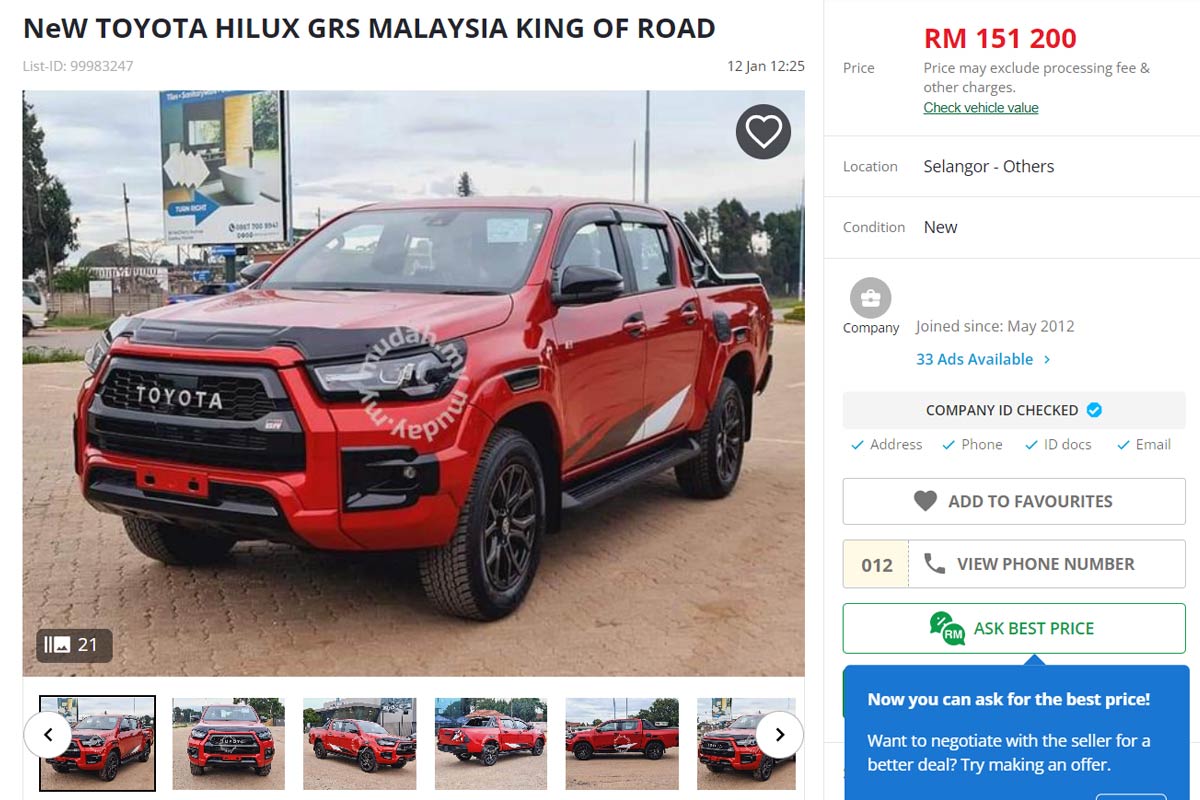Show the previous thumbnails with the left arrow
Image resolution: width=1200 pixels, height=800 pixels.
click(48, 735)
